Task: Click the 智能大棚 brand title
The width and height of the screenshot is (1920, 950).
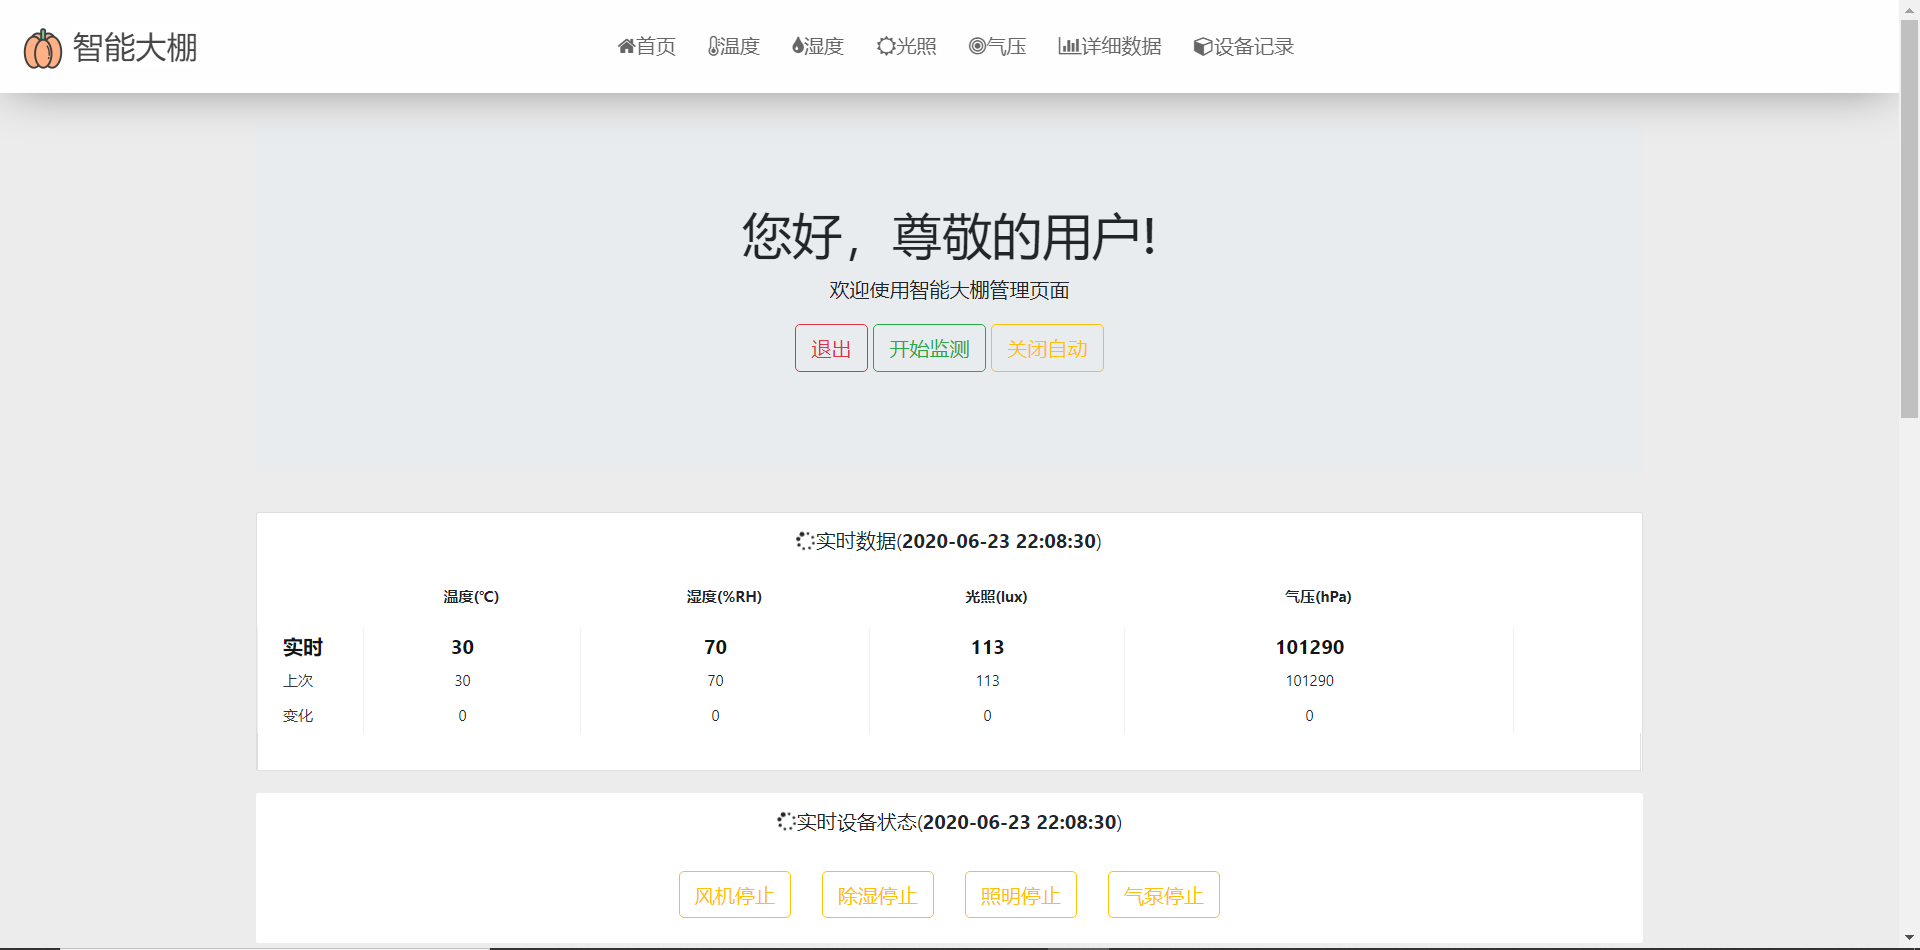Action: pyautogui.click(x=135, y=47)
